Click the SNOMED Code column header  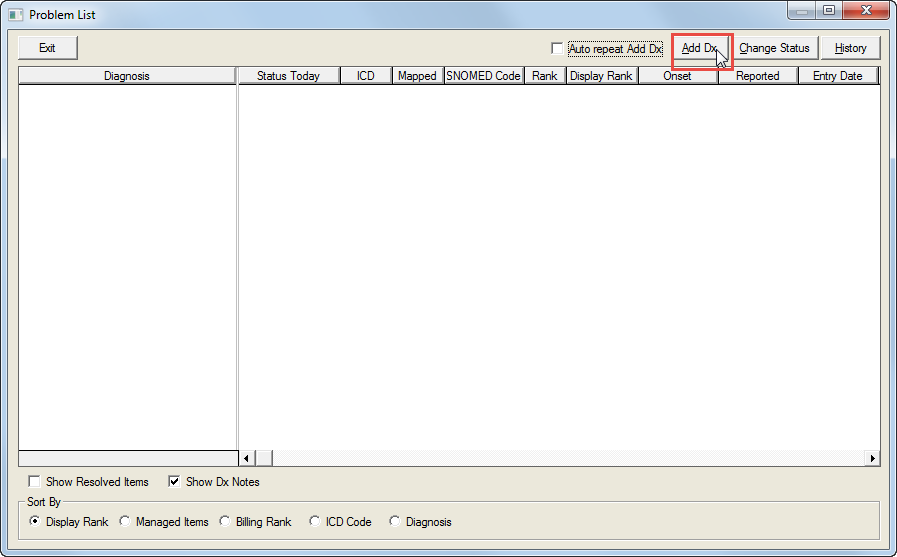click(x=484, y=76)
